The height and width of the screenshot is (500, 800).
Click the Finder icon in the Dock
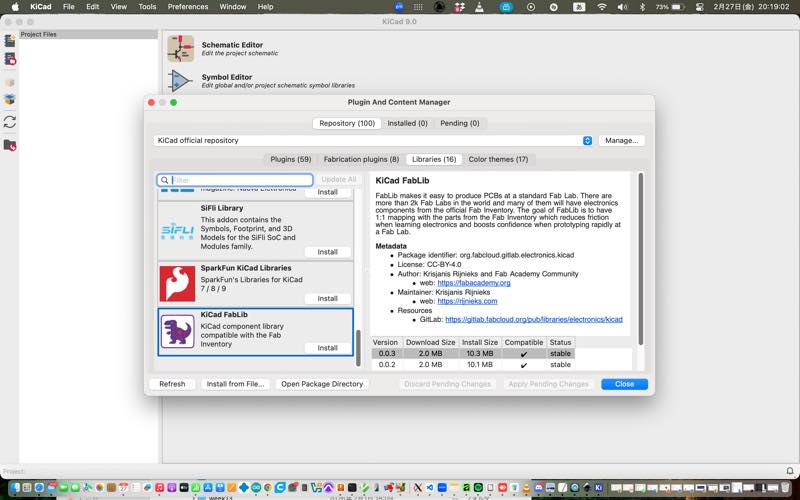(x=16, y=488)
